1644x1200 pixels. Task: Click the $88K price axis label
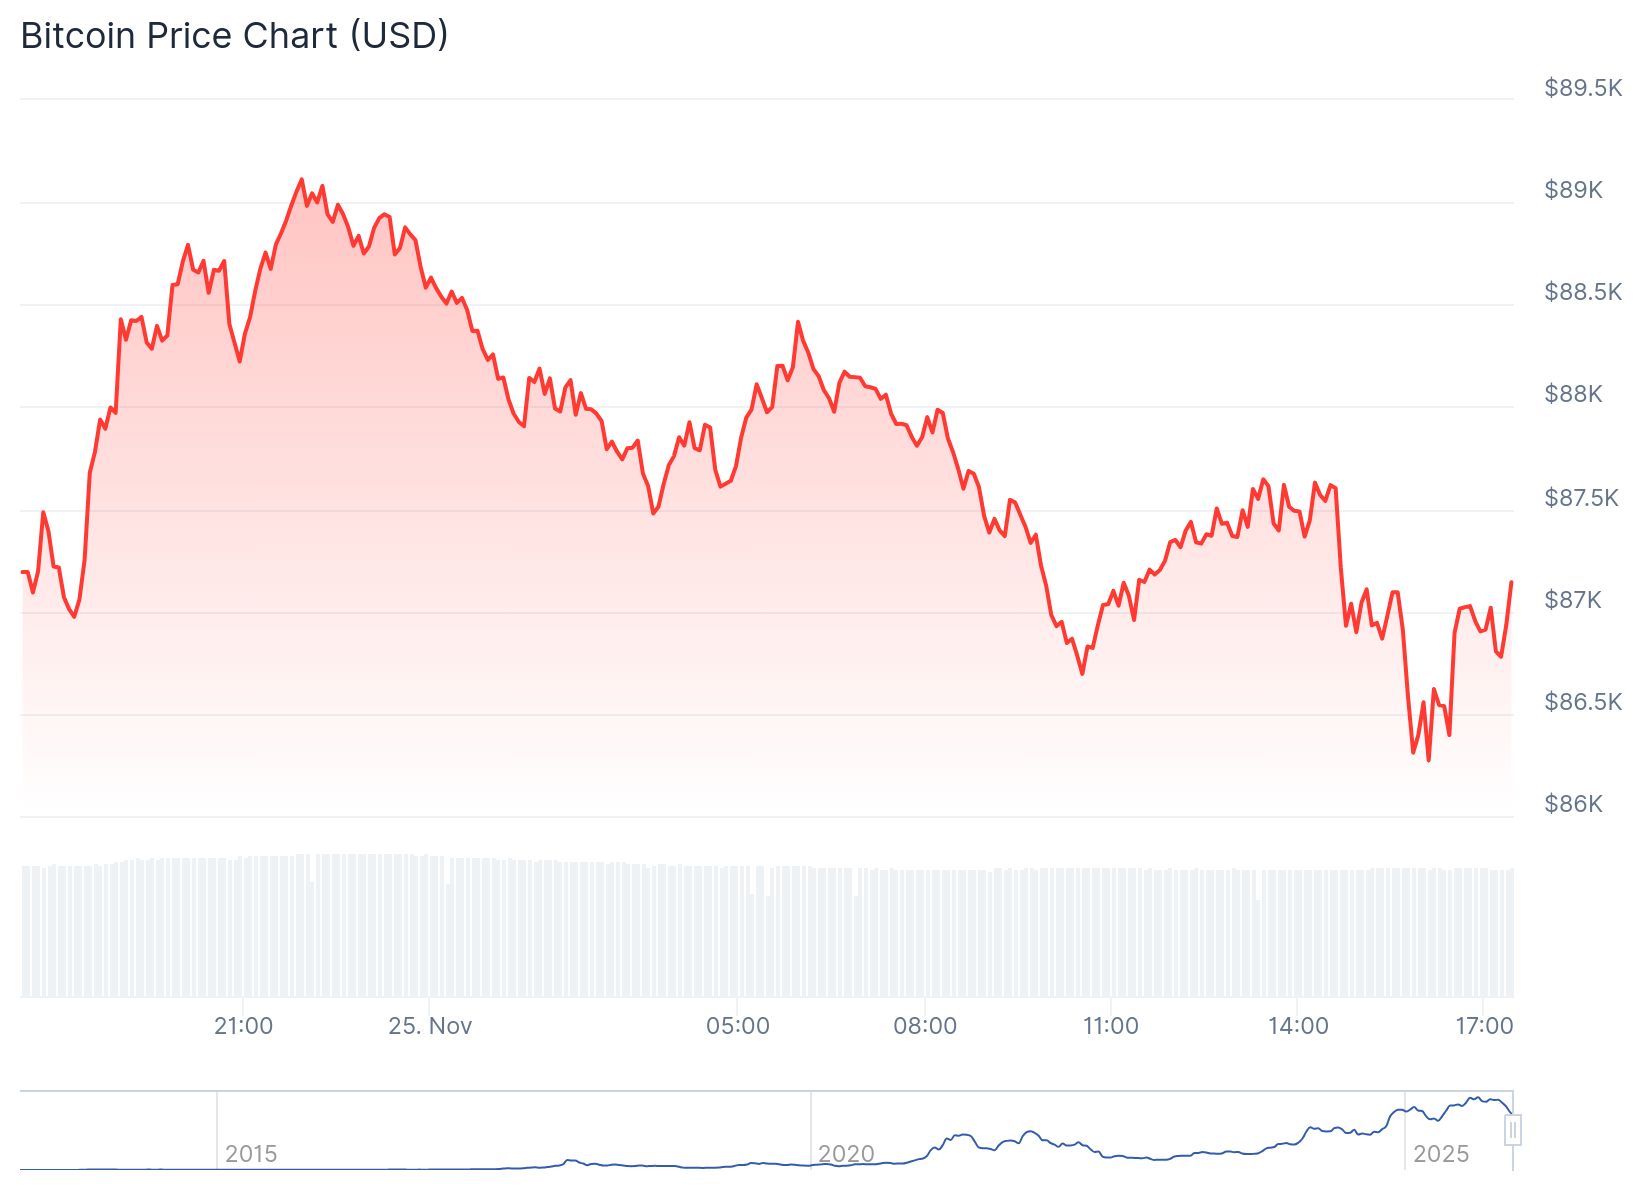tap(1573, 394)
